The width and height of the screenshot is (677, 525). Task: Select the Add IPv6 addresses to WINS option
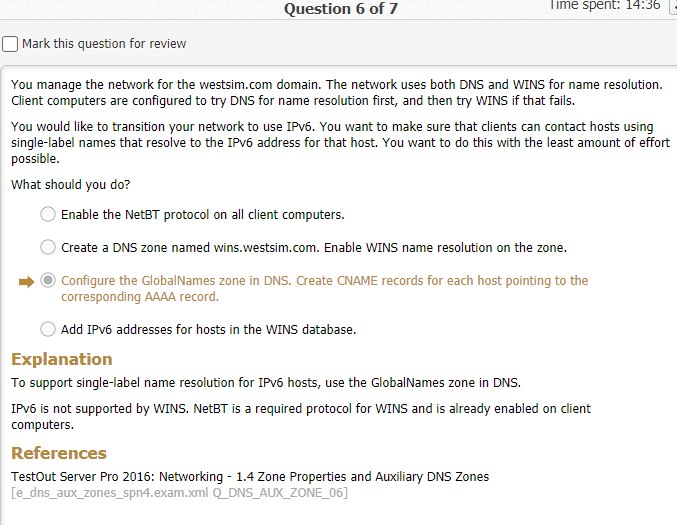48,329
